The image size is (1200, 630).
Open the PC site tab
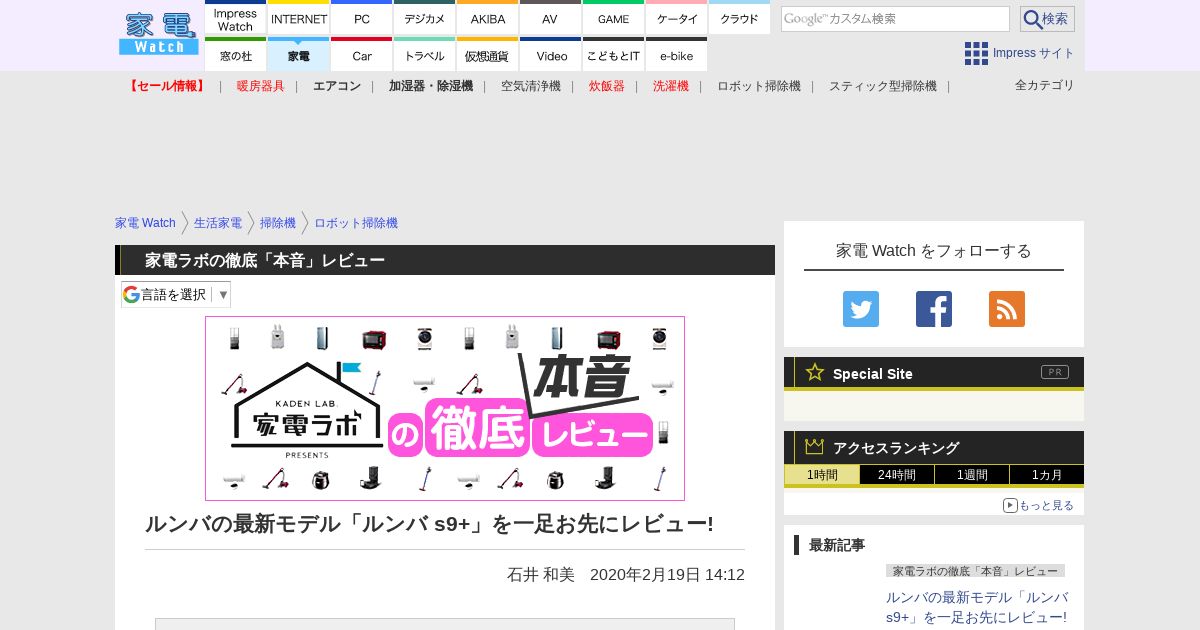pos(362,19)
